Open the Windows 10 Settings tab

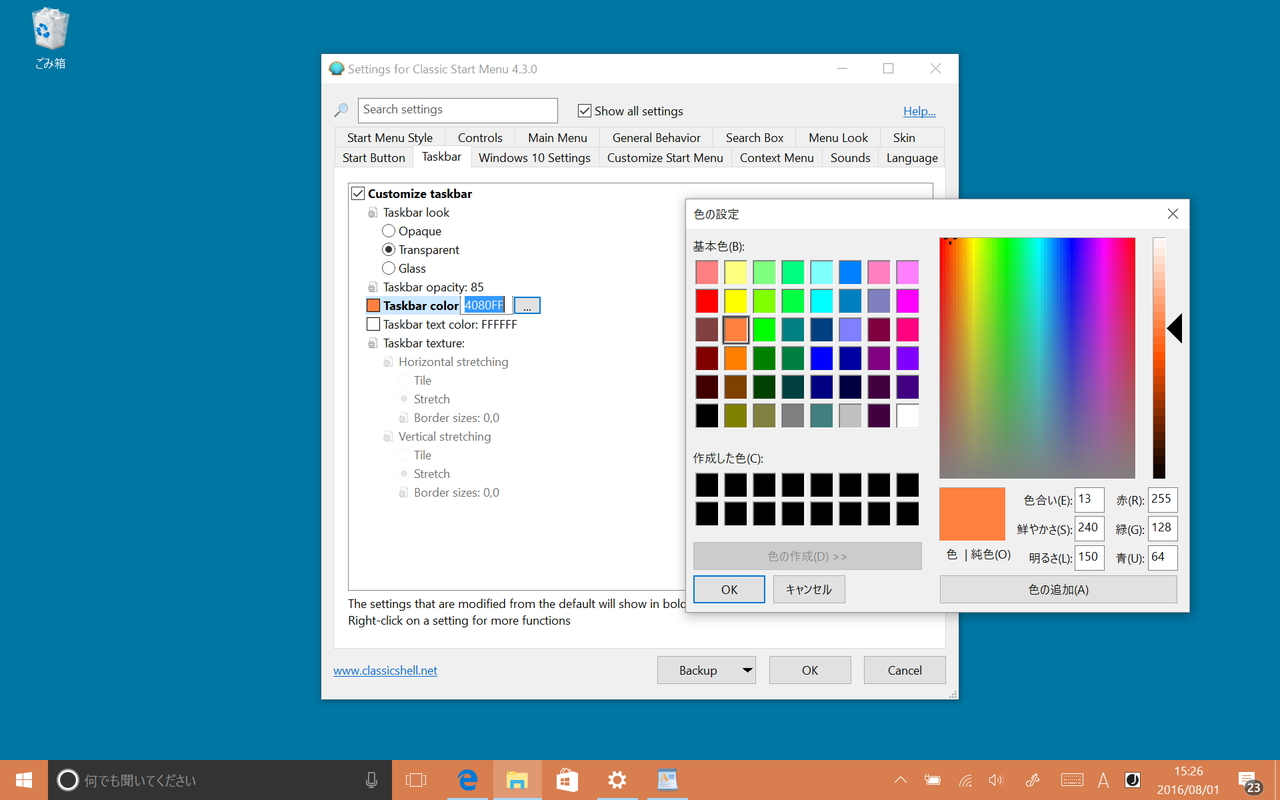[x=534, y=158]
